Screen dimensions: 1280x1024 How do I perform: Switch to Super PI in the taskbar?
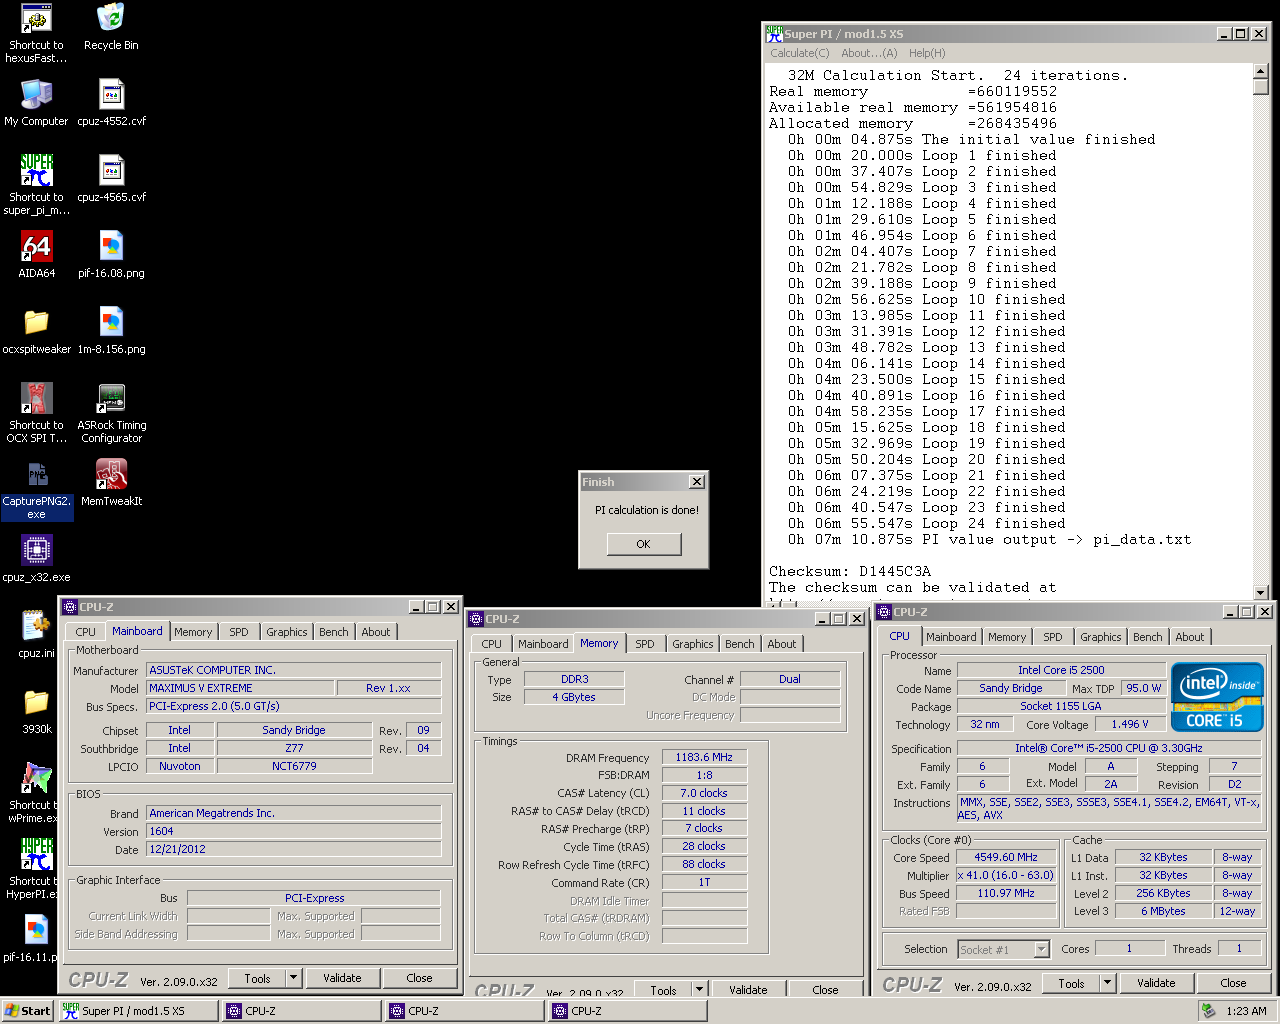[137, 1011]
